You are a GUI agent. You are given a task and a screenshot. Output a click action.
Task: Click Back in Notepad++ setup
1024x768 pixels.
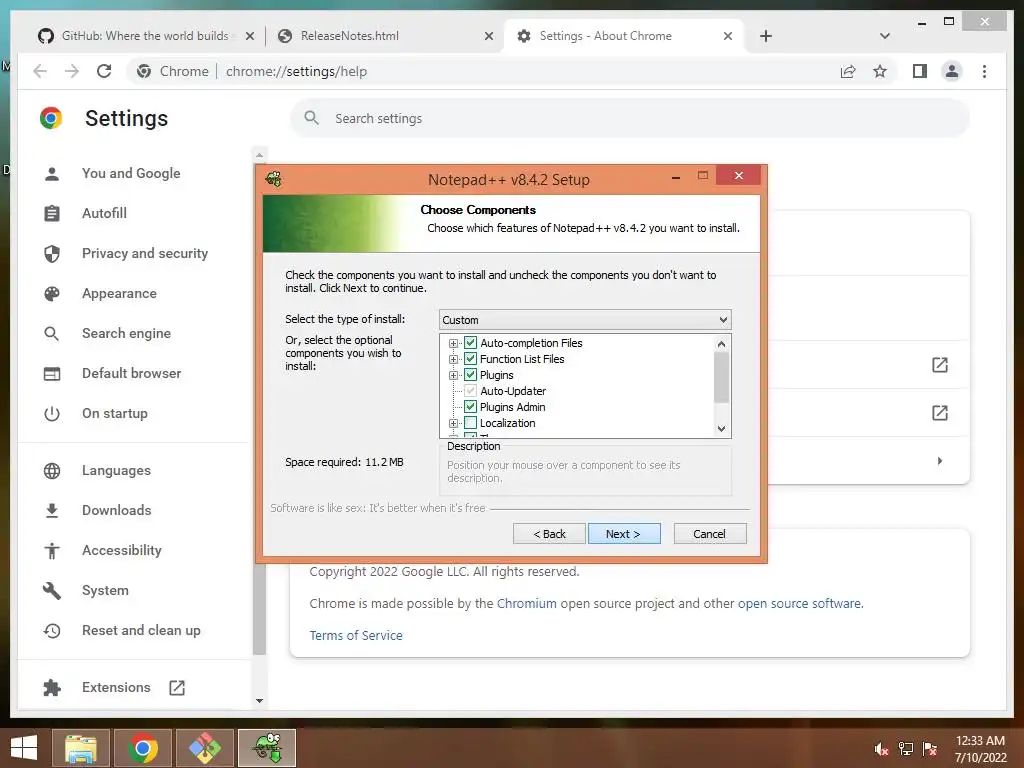point(549,534)
